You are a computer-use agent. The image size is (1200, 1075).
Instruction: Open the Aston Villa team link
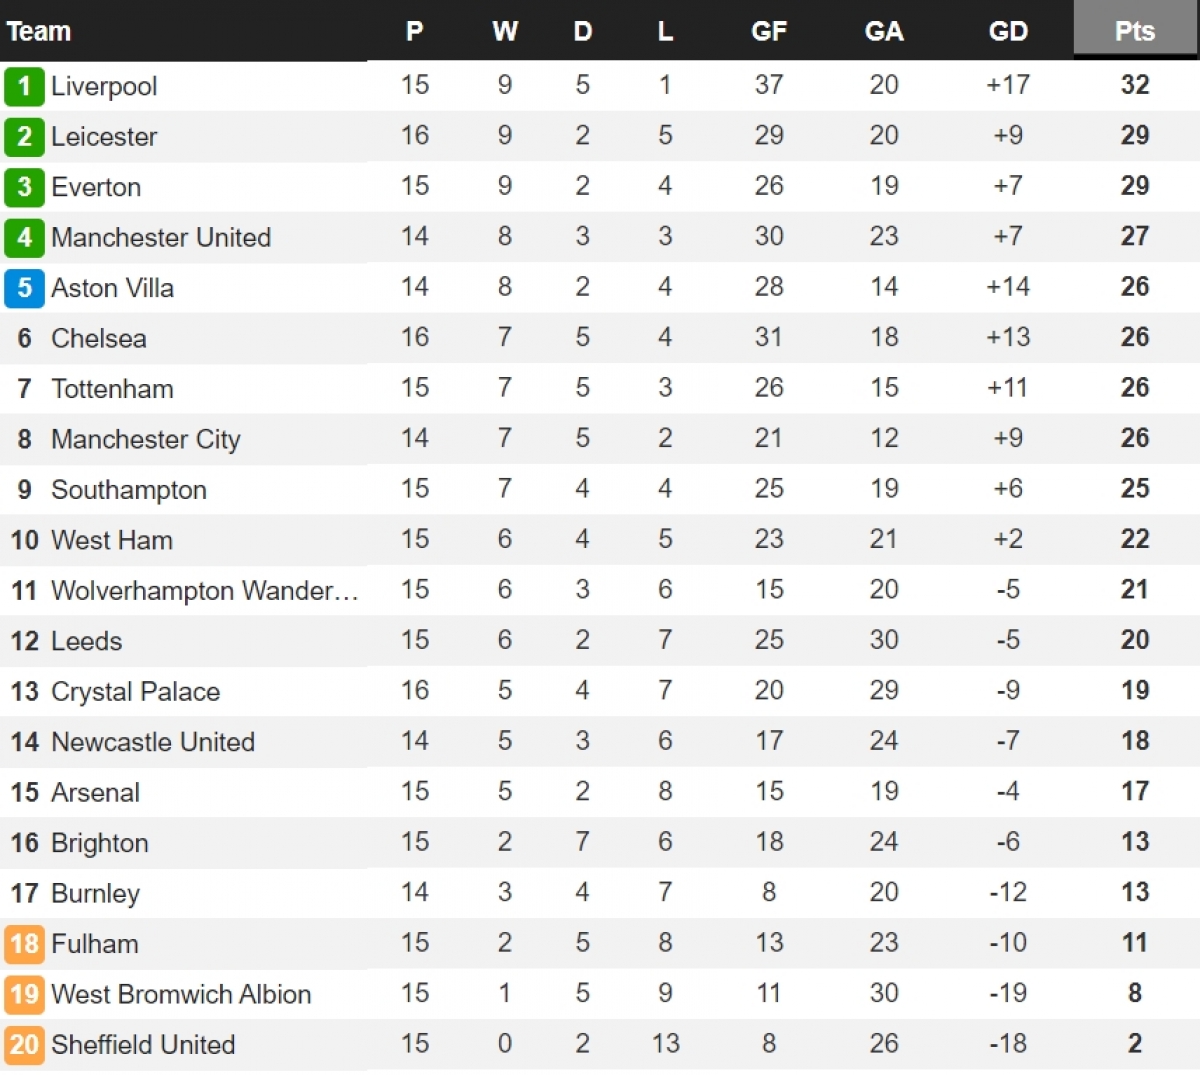point(112,288)
